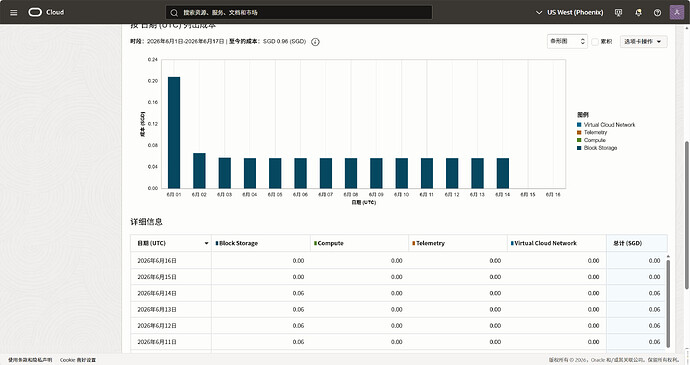Open the Cookie 喜好设置 link
The image size is (690, 365).
pos(77,360)
